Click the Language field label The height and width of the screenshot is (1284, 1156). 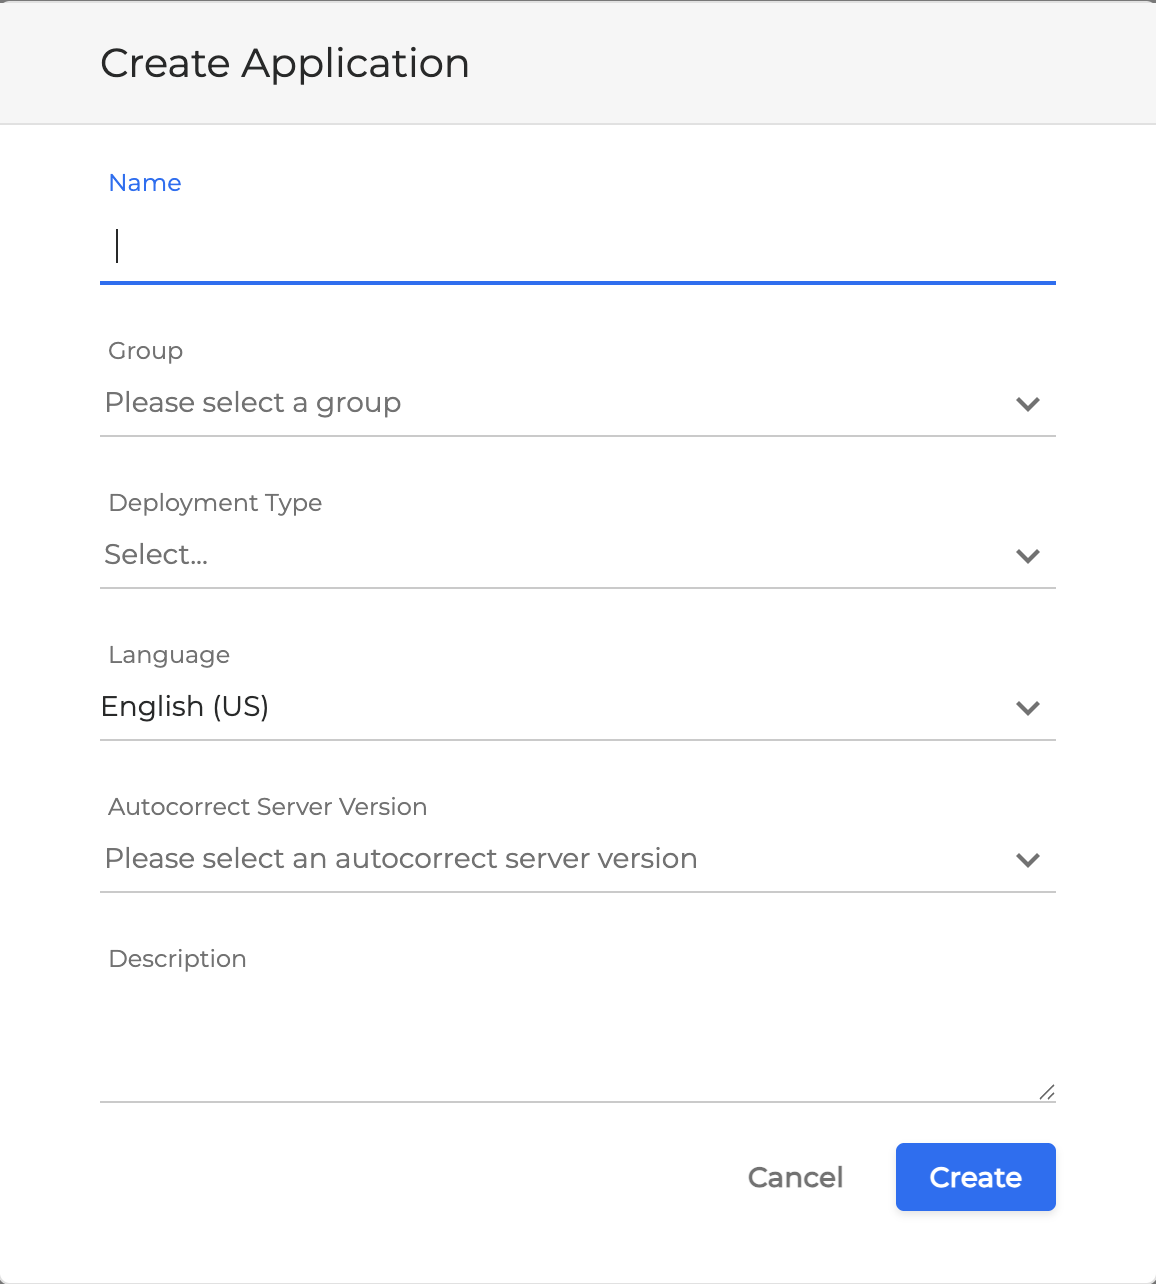pos(169,655)
